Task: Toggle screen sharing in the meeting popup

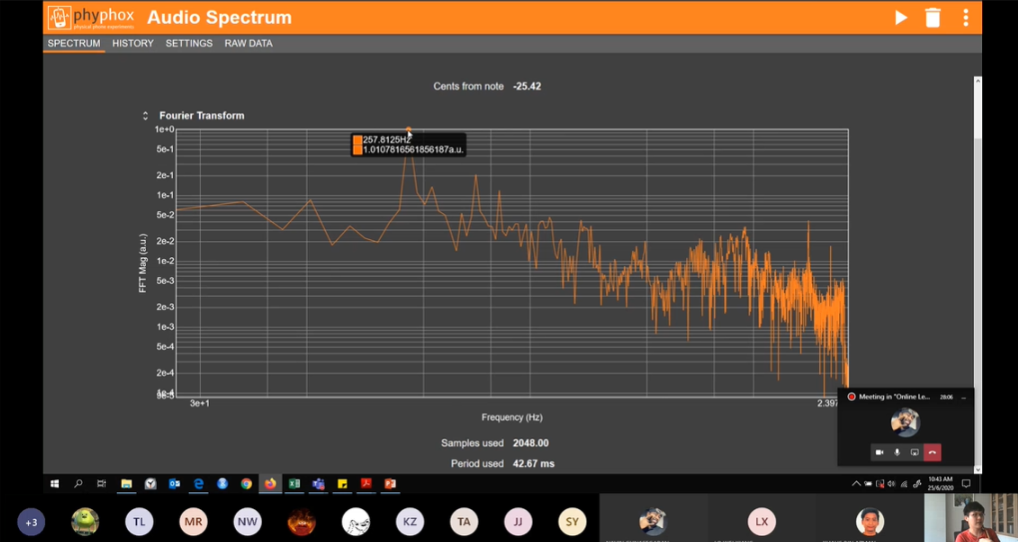Action: pyautogui.click(x=914, y=453)
